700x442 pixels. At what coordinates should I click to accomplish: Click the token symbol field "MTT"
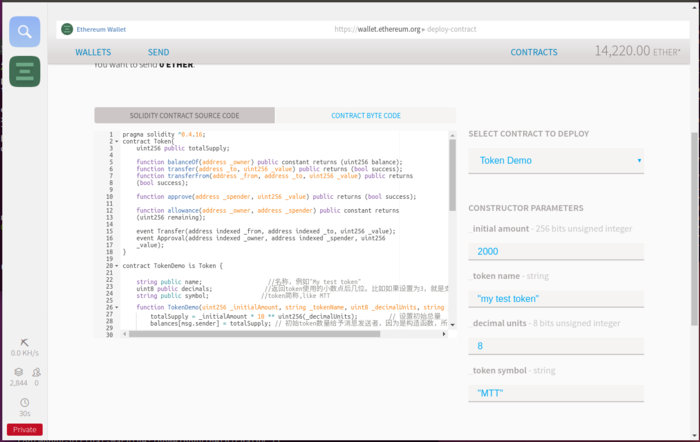(556, 393)
